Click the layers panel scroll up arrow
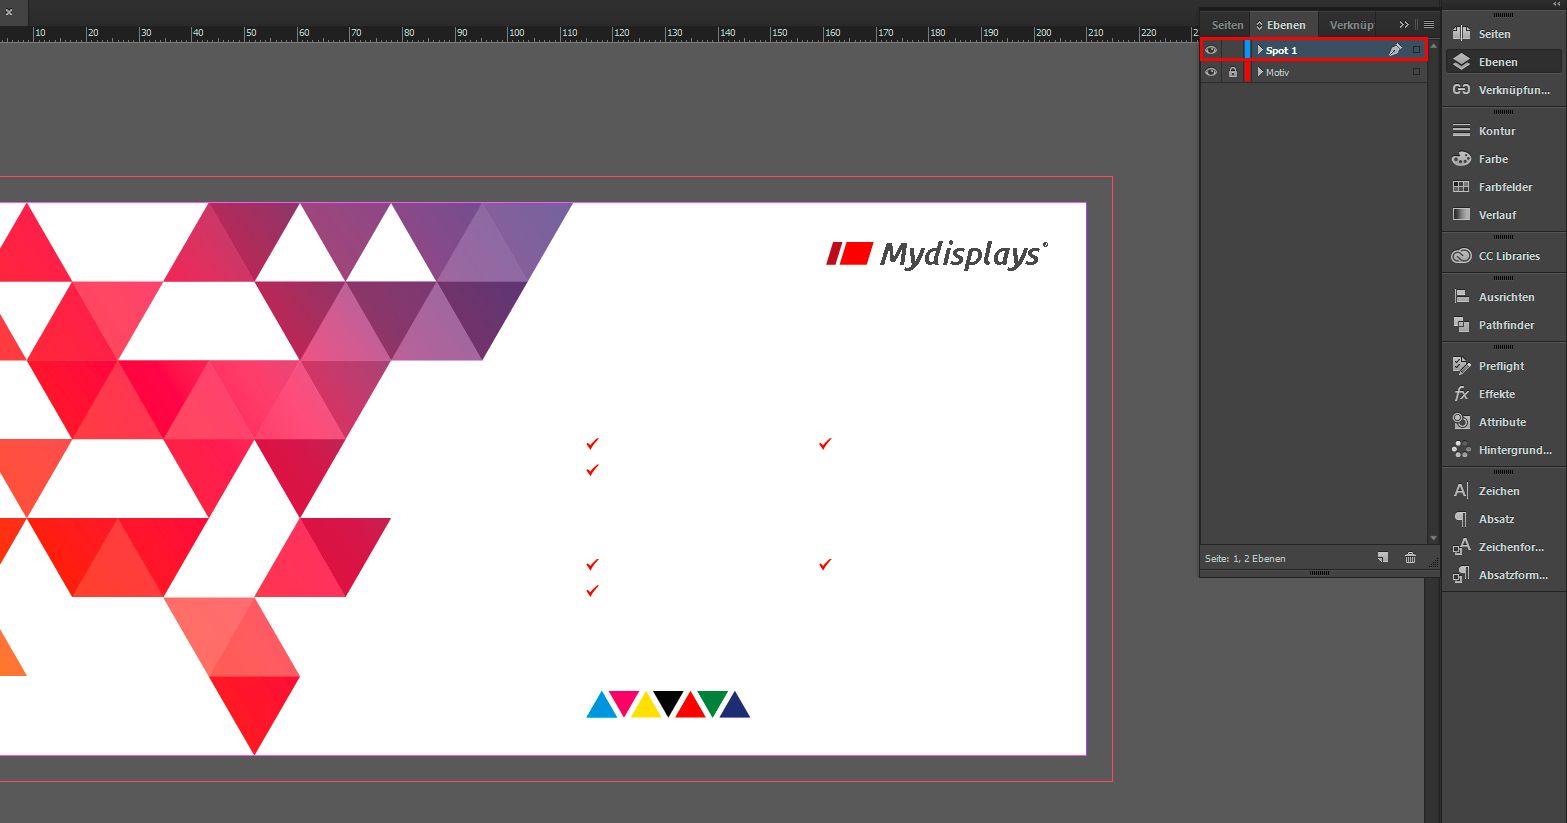 (1433, 46)
